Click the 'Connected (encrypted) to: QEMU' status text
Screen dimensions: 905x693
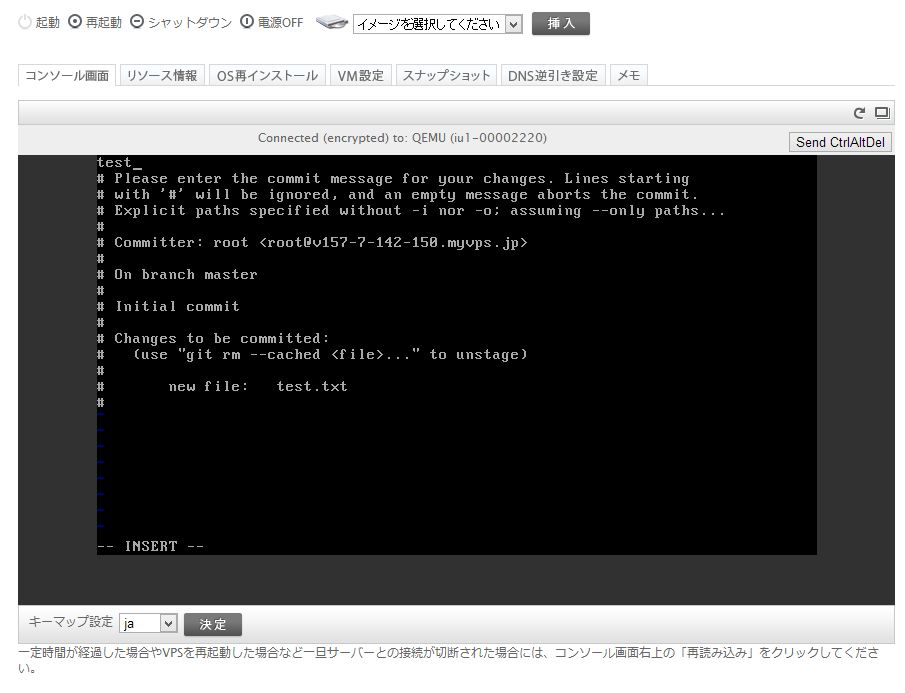pos(402,138)
